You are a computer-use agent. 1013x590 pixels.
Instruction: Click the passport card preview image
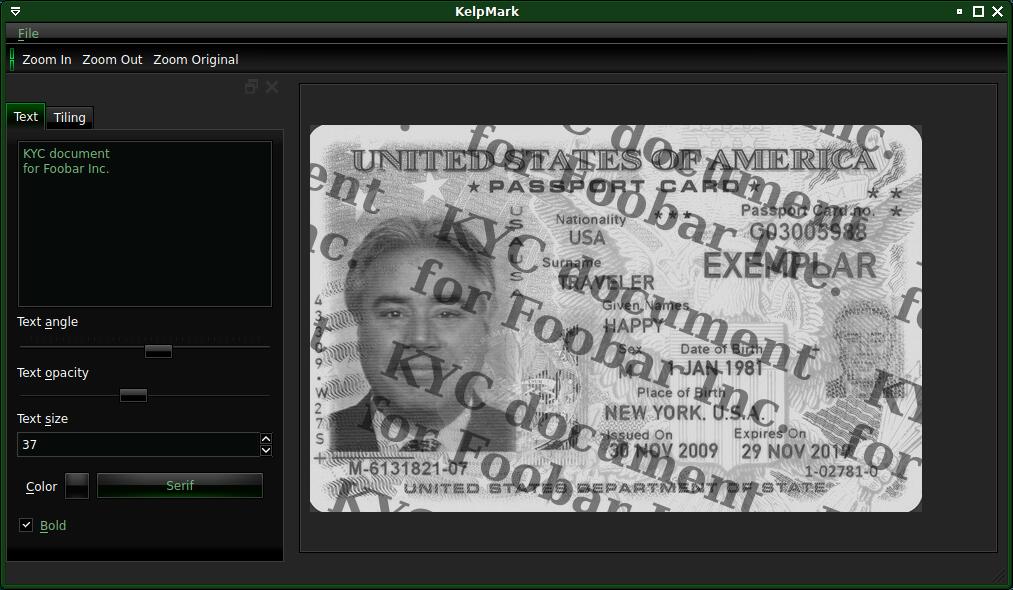(x=616, y=319)
